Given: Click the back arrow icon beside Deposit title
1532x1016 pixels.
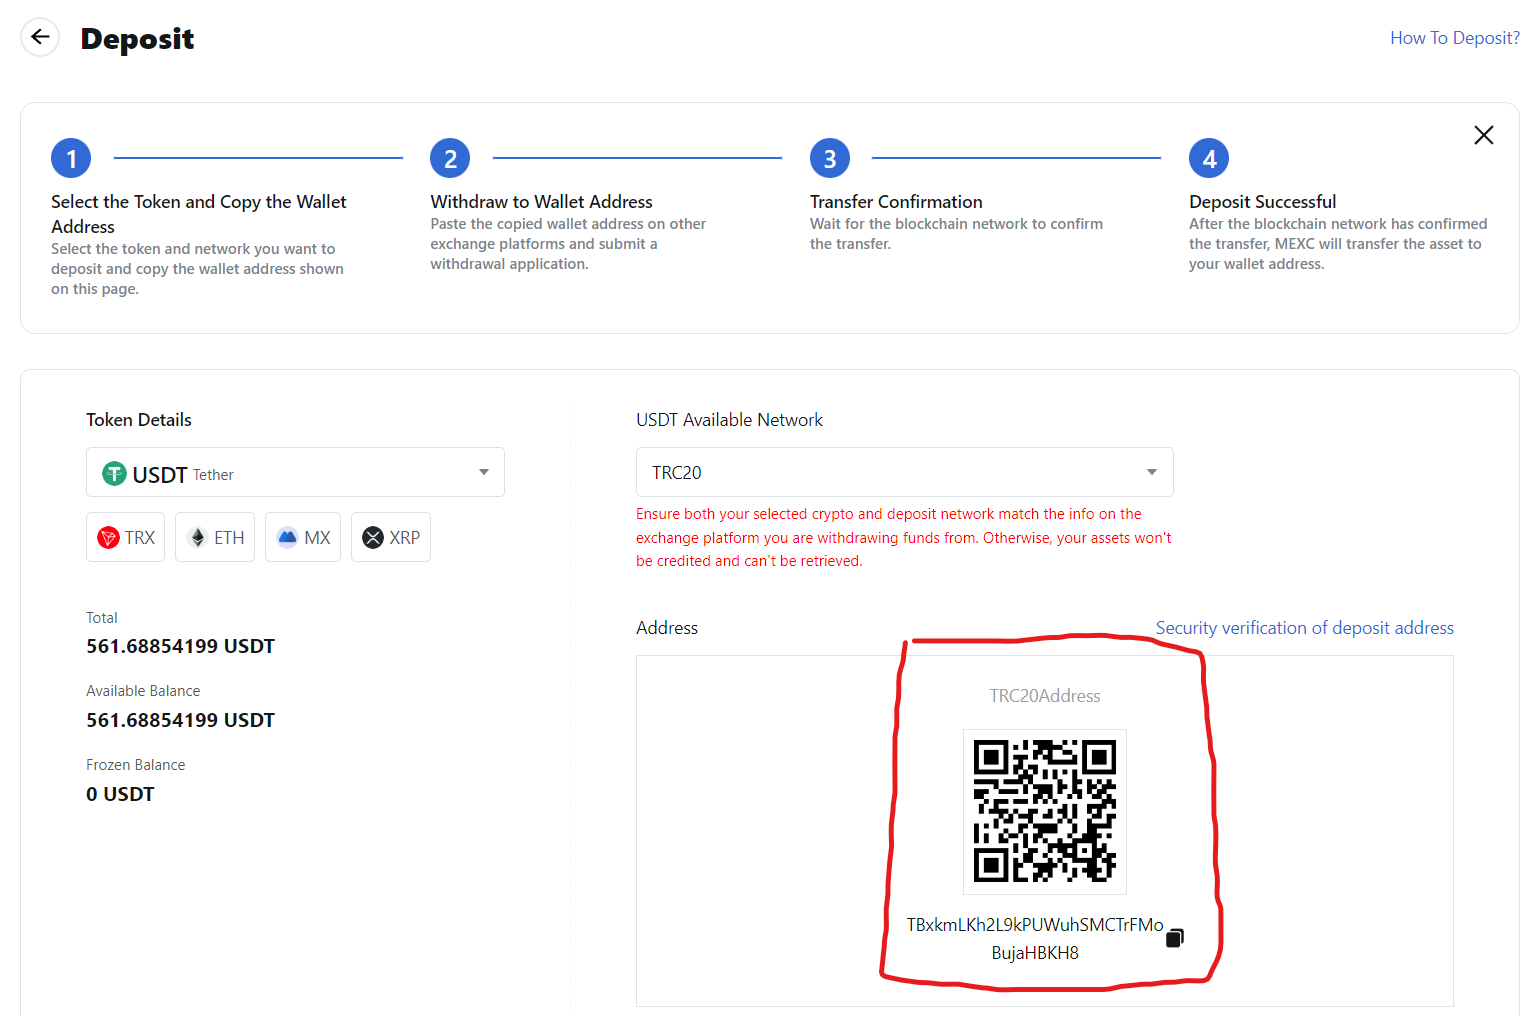Looking at the screenshot, I should (x=39, y=36).
